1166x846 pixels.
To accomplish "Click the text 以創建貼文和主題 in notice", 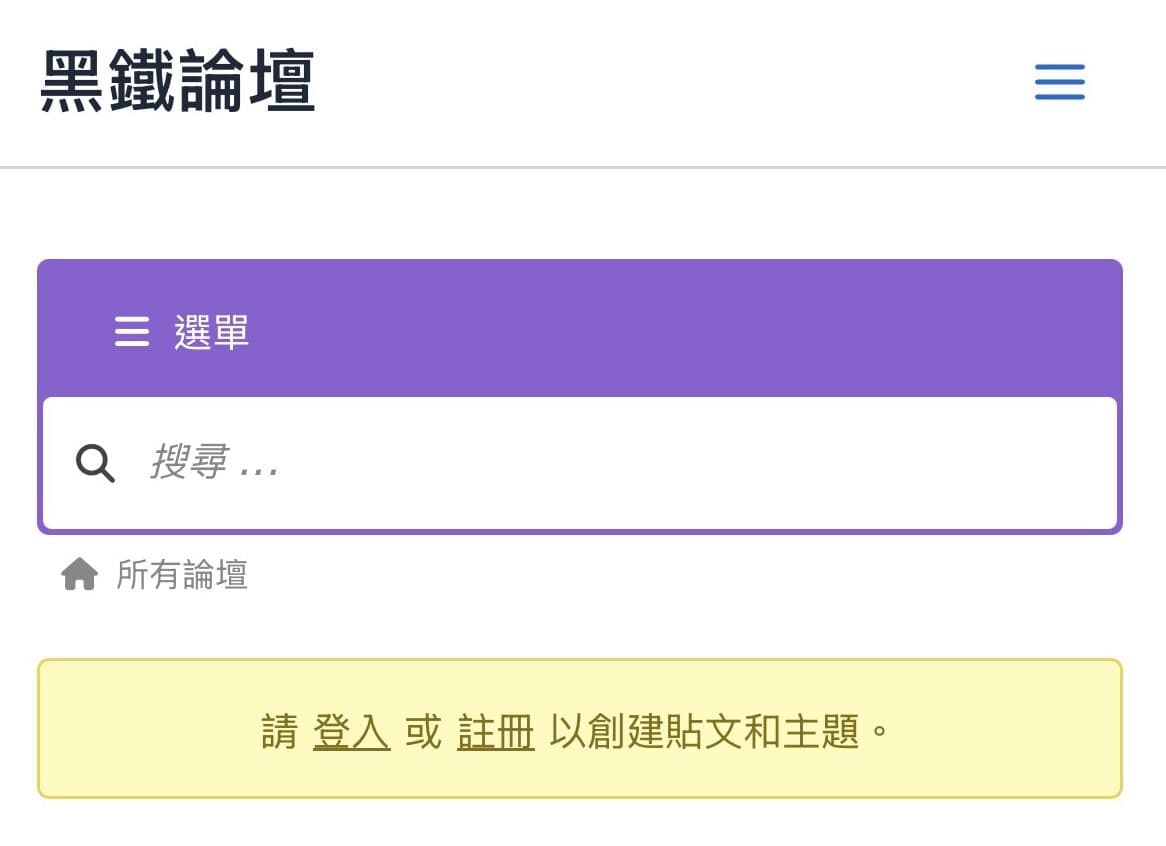I will click(704, 732).
